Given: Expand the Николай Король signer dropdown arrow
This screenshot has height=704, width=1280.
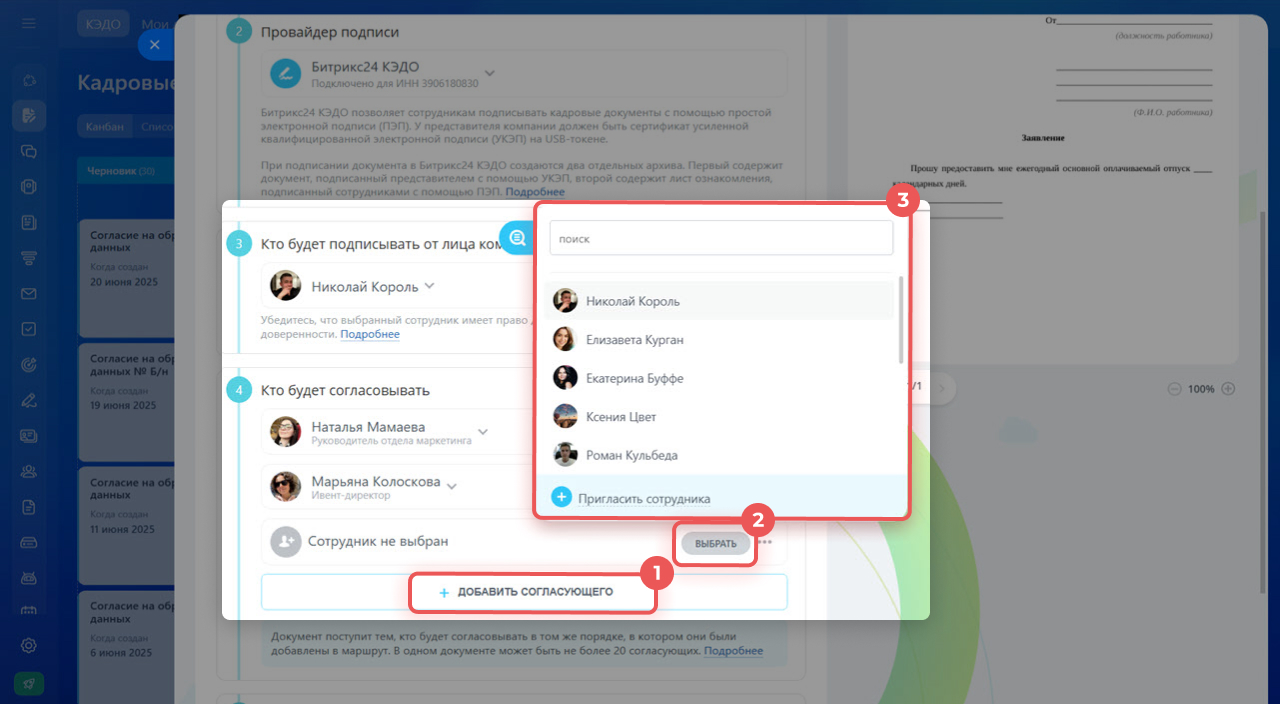Looking at the screenshot, I should [x=429, y=286].
